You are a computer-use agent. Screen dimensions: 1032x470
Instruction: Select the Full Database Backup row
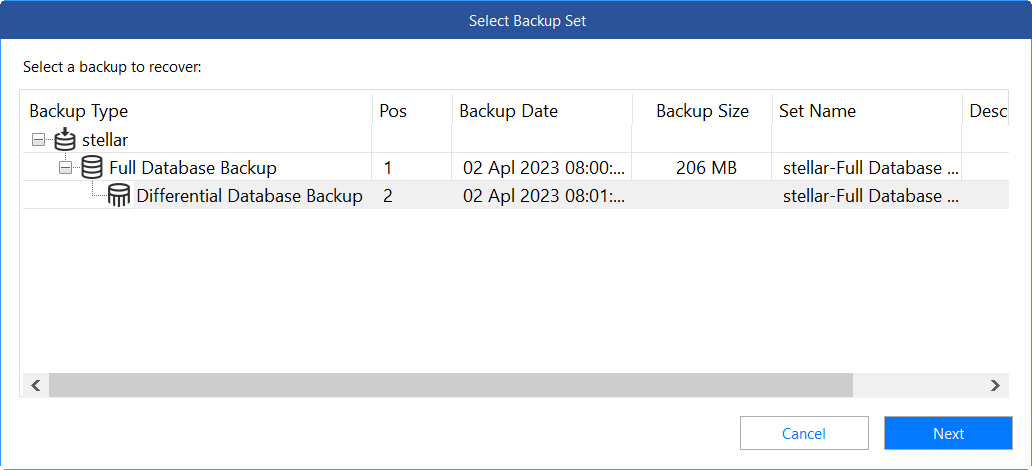coord(515,167)
